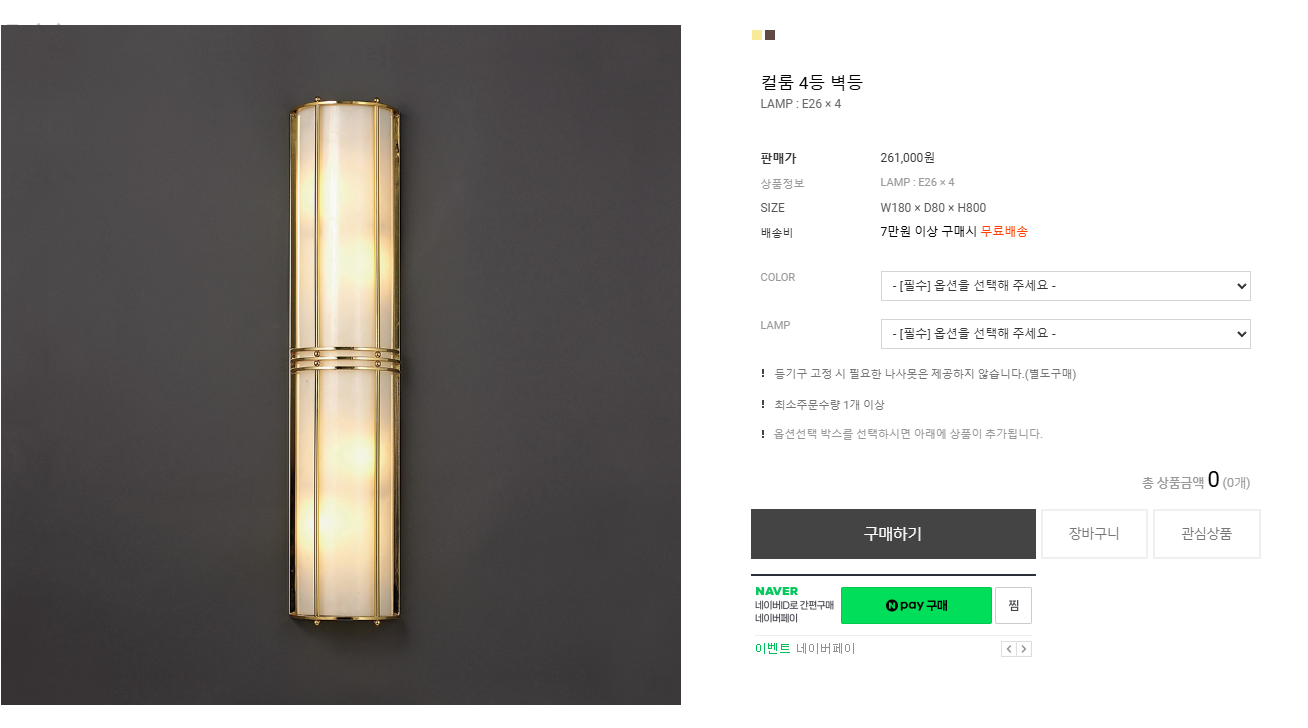Open the green 이벤트 link
The image size is (1308, 728).
tap(772, 649)
